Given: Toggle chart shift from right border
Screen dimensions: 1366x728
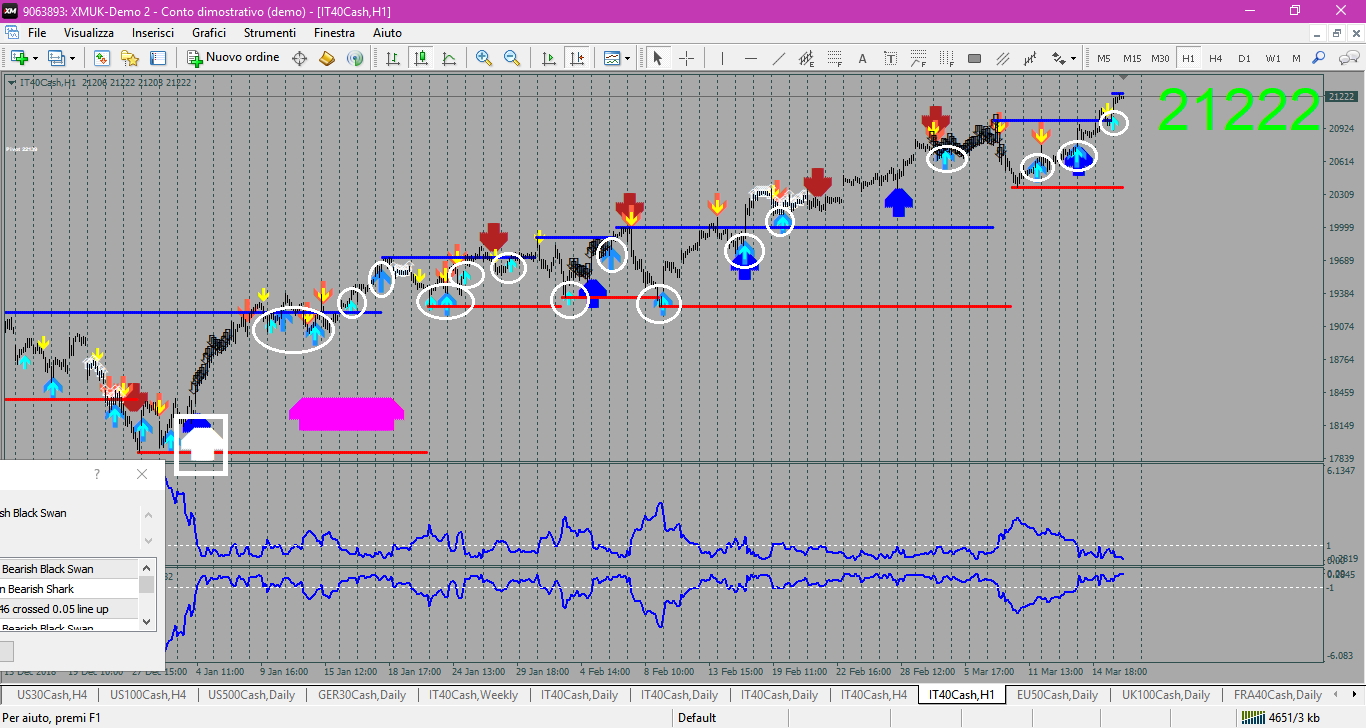Looking at the screenshot, I should 576,58.
